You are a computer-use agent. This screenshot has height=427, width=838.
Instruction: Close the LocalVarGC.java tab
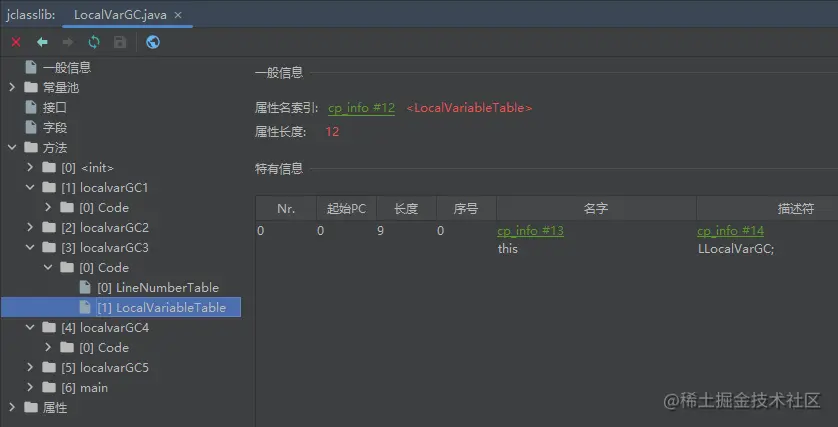[x=178, y=15]
